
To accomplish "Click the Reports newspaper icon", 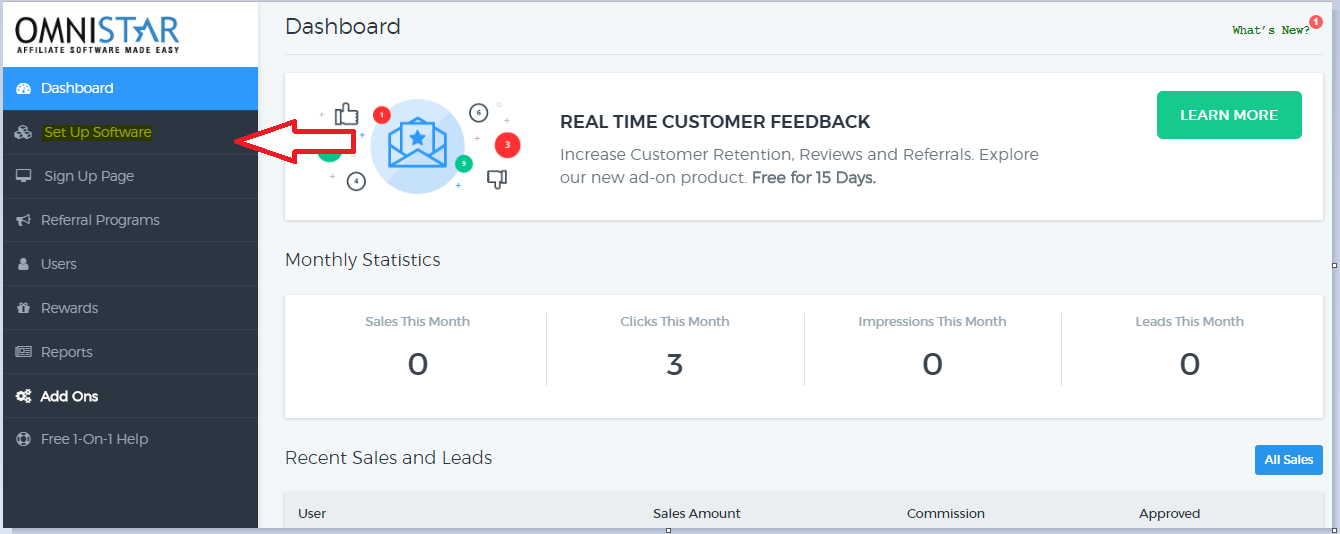I will coord(24,352).
